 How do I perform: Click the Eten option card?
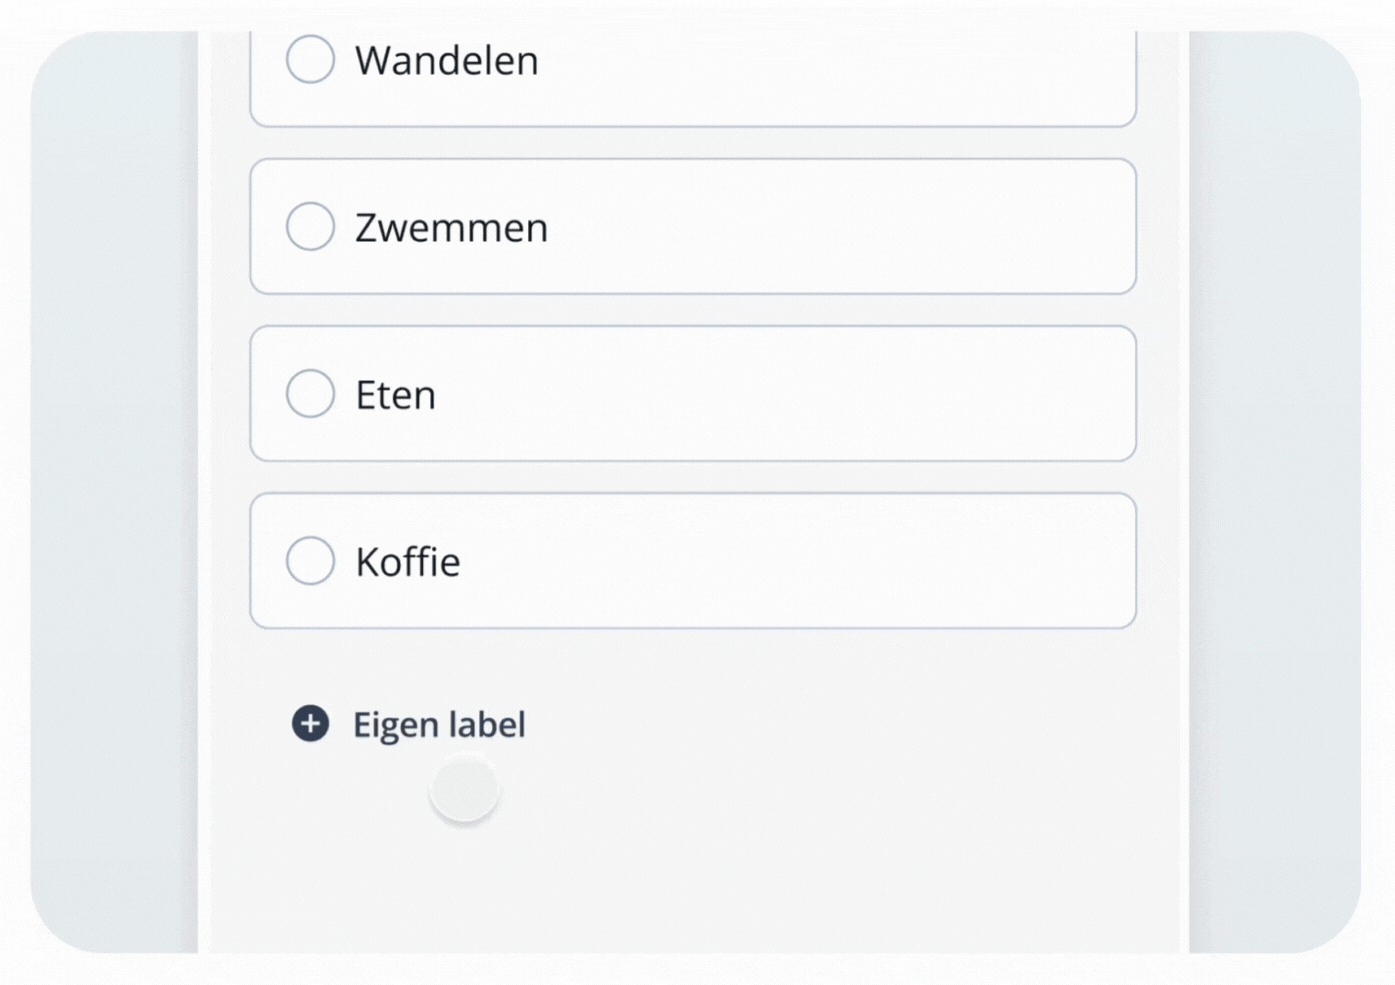click(693, 393)
